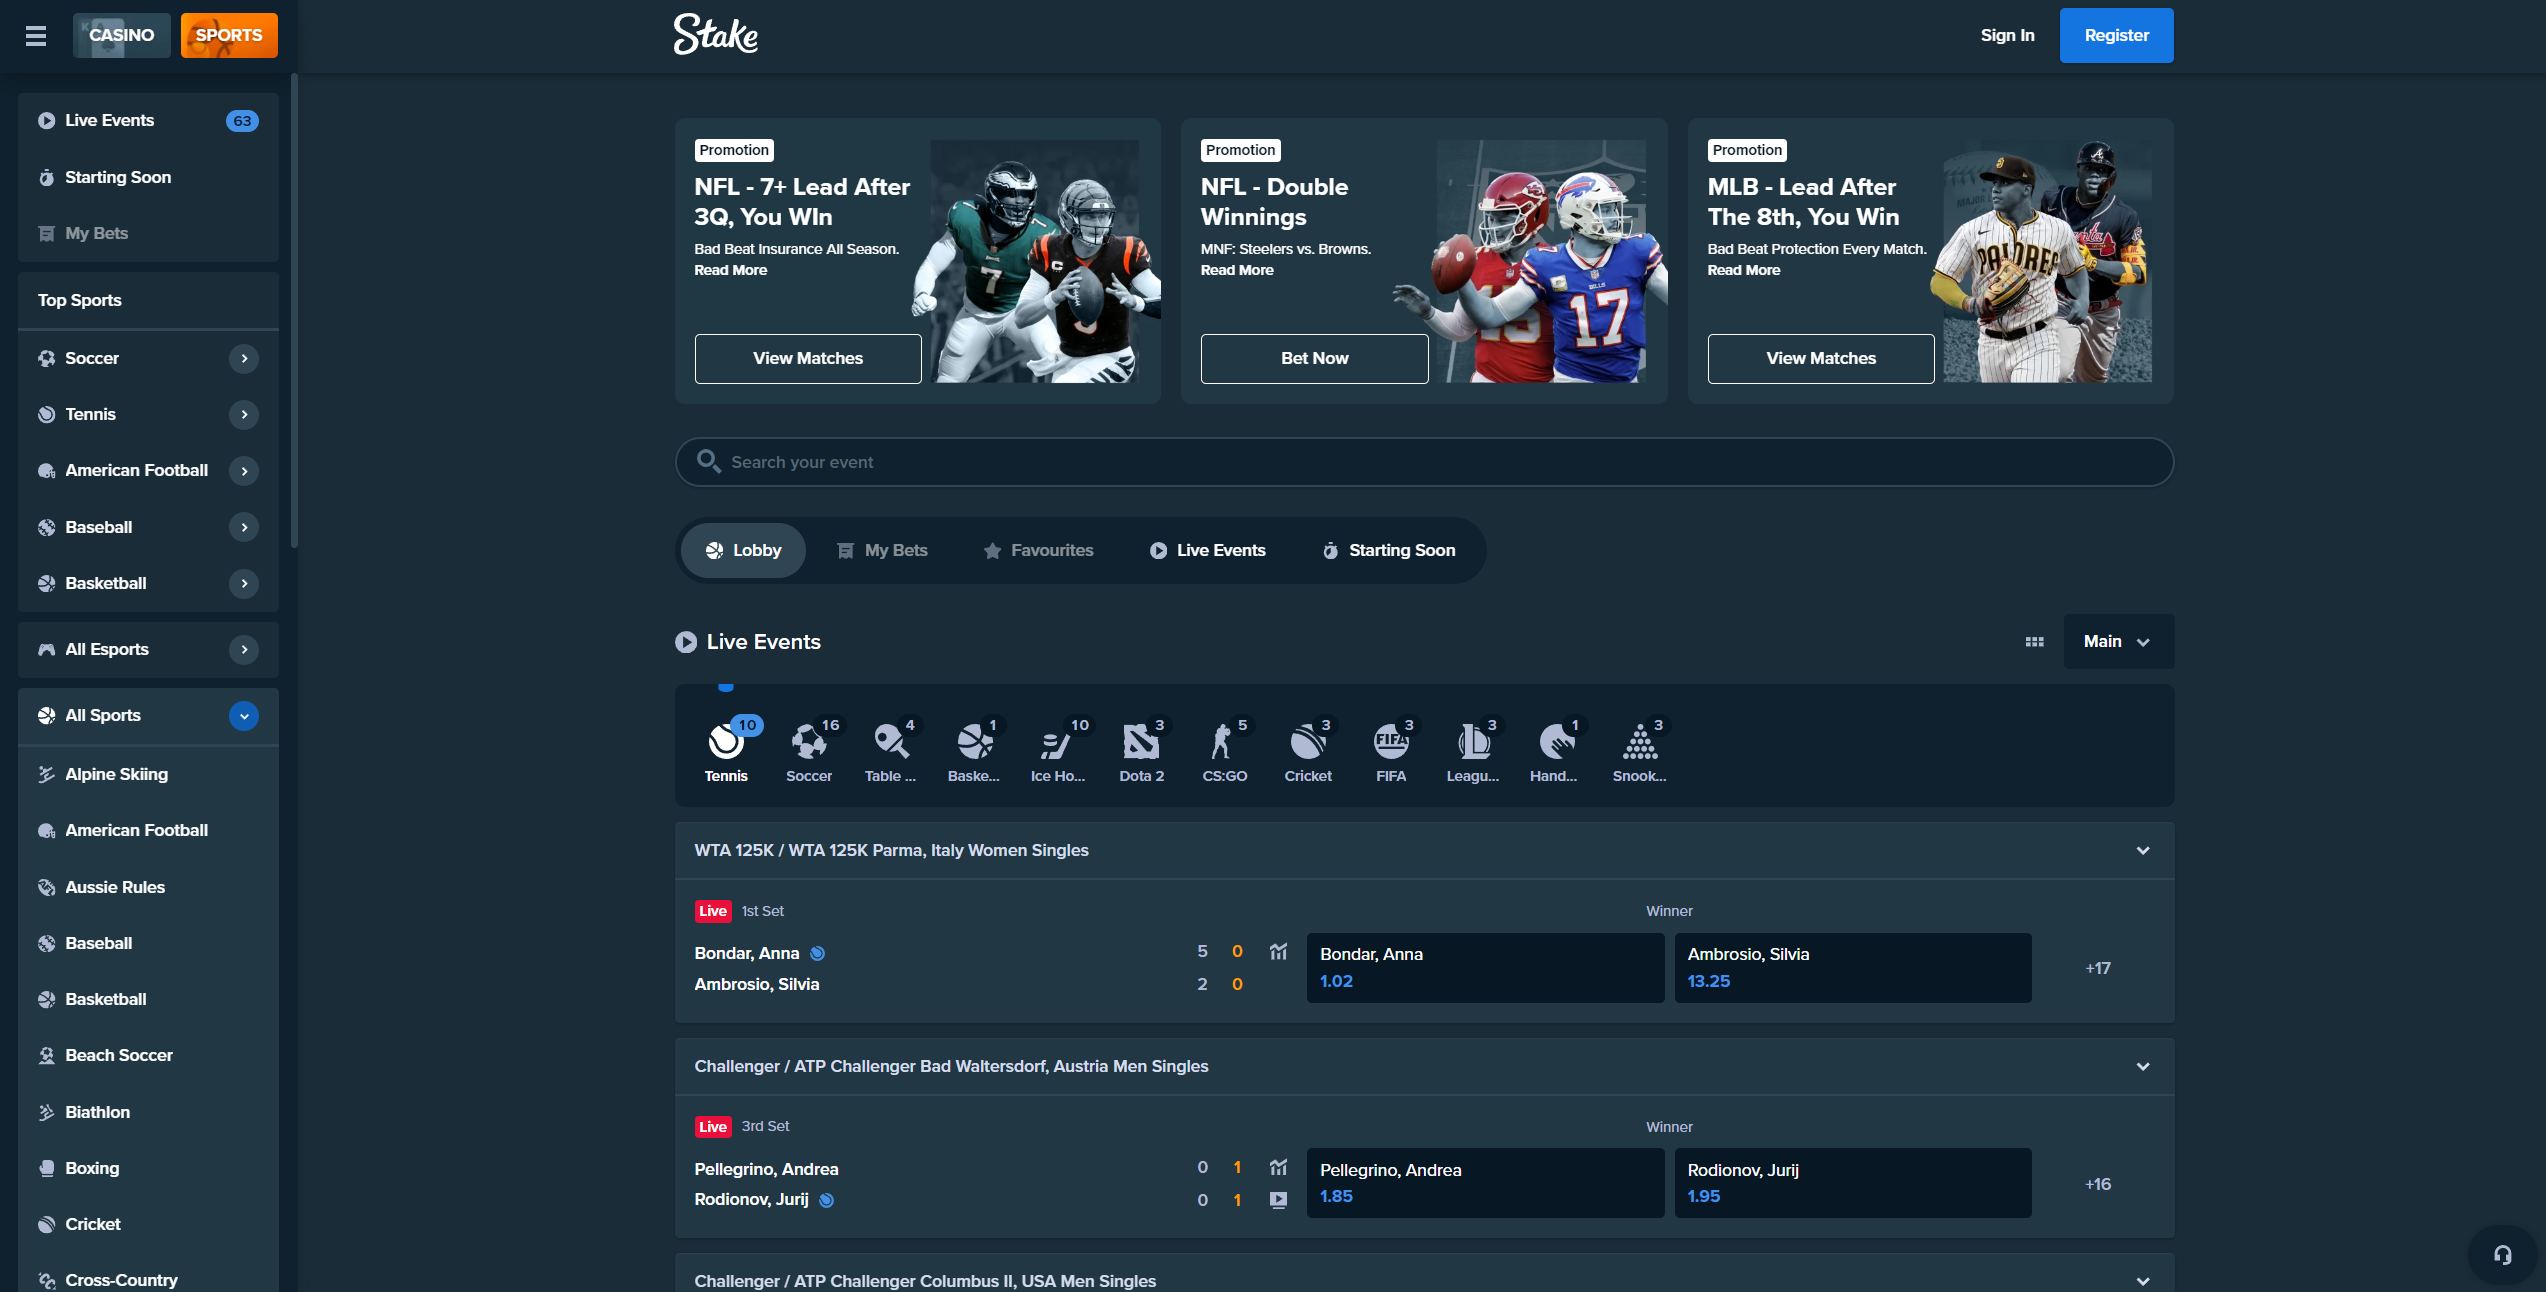Click the sidebar vertical scrollbar

[x=294, y=310]
